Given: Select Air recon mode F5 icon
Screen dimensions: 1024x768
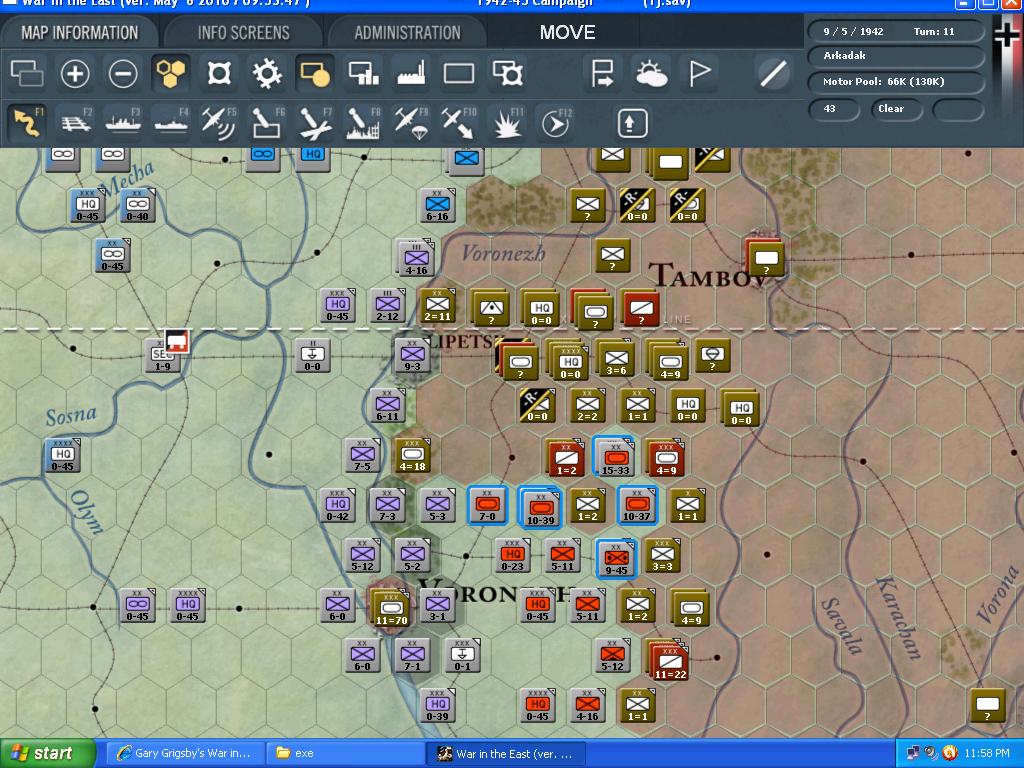Looking at the screenshot, I should (219, 123).
